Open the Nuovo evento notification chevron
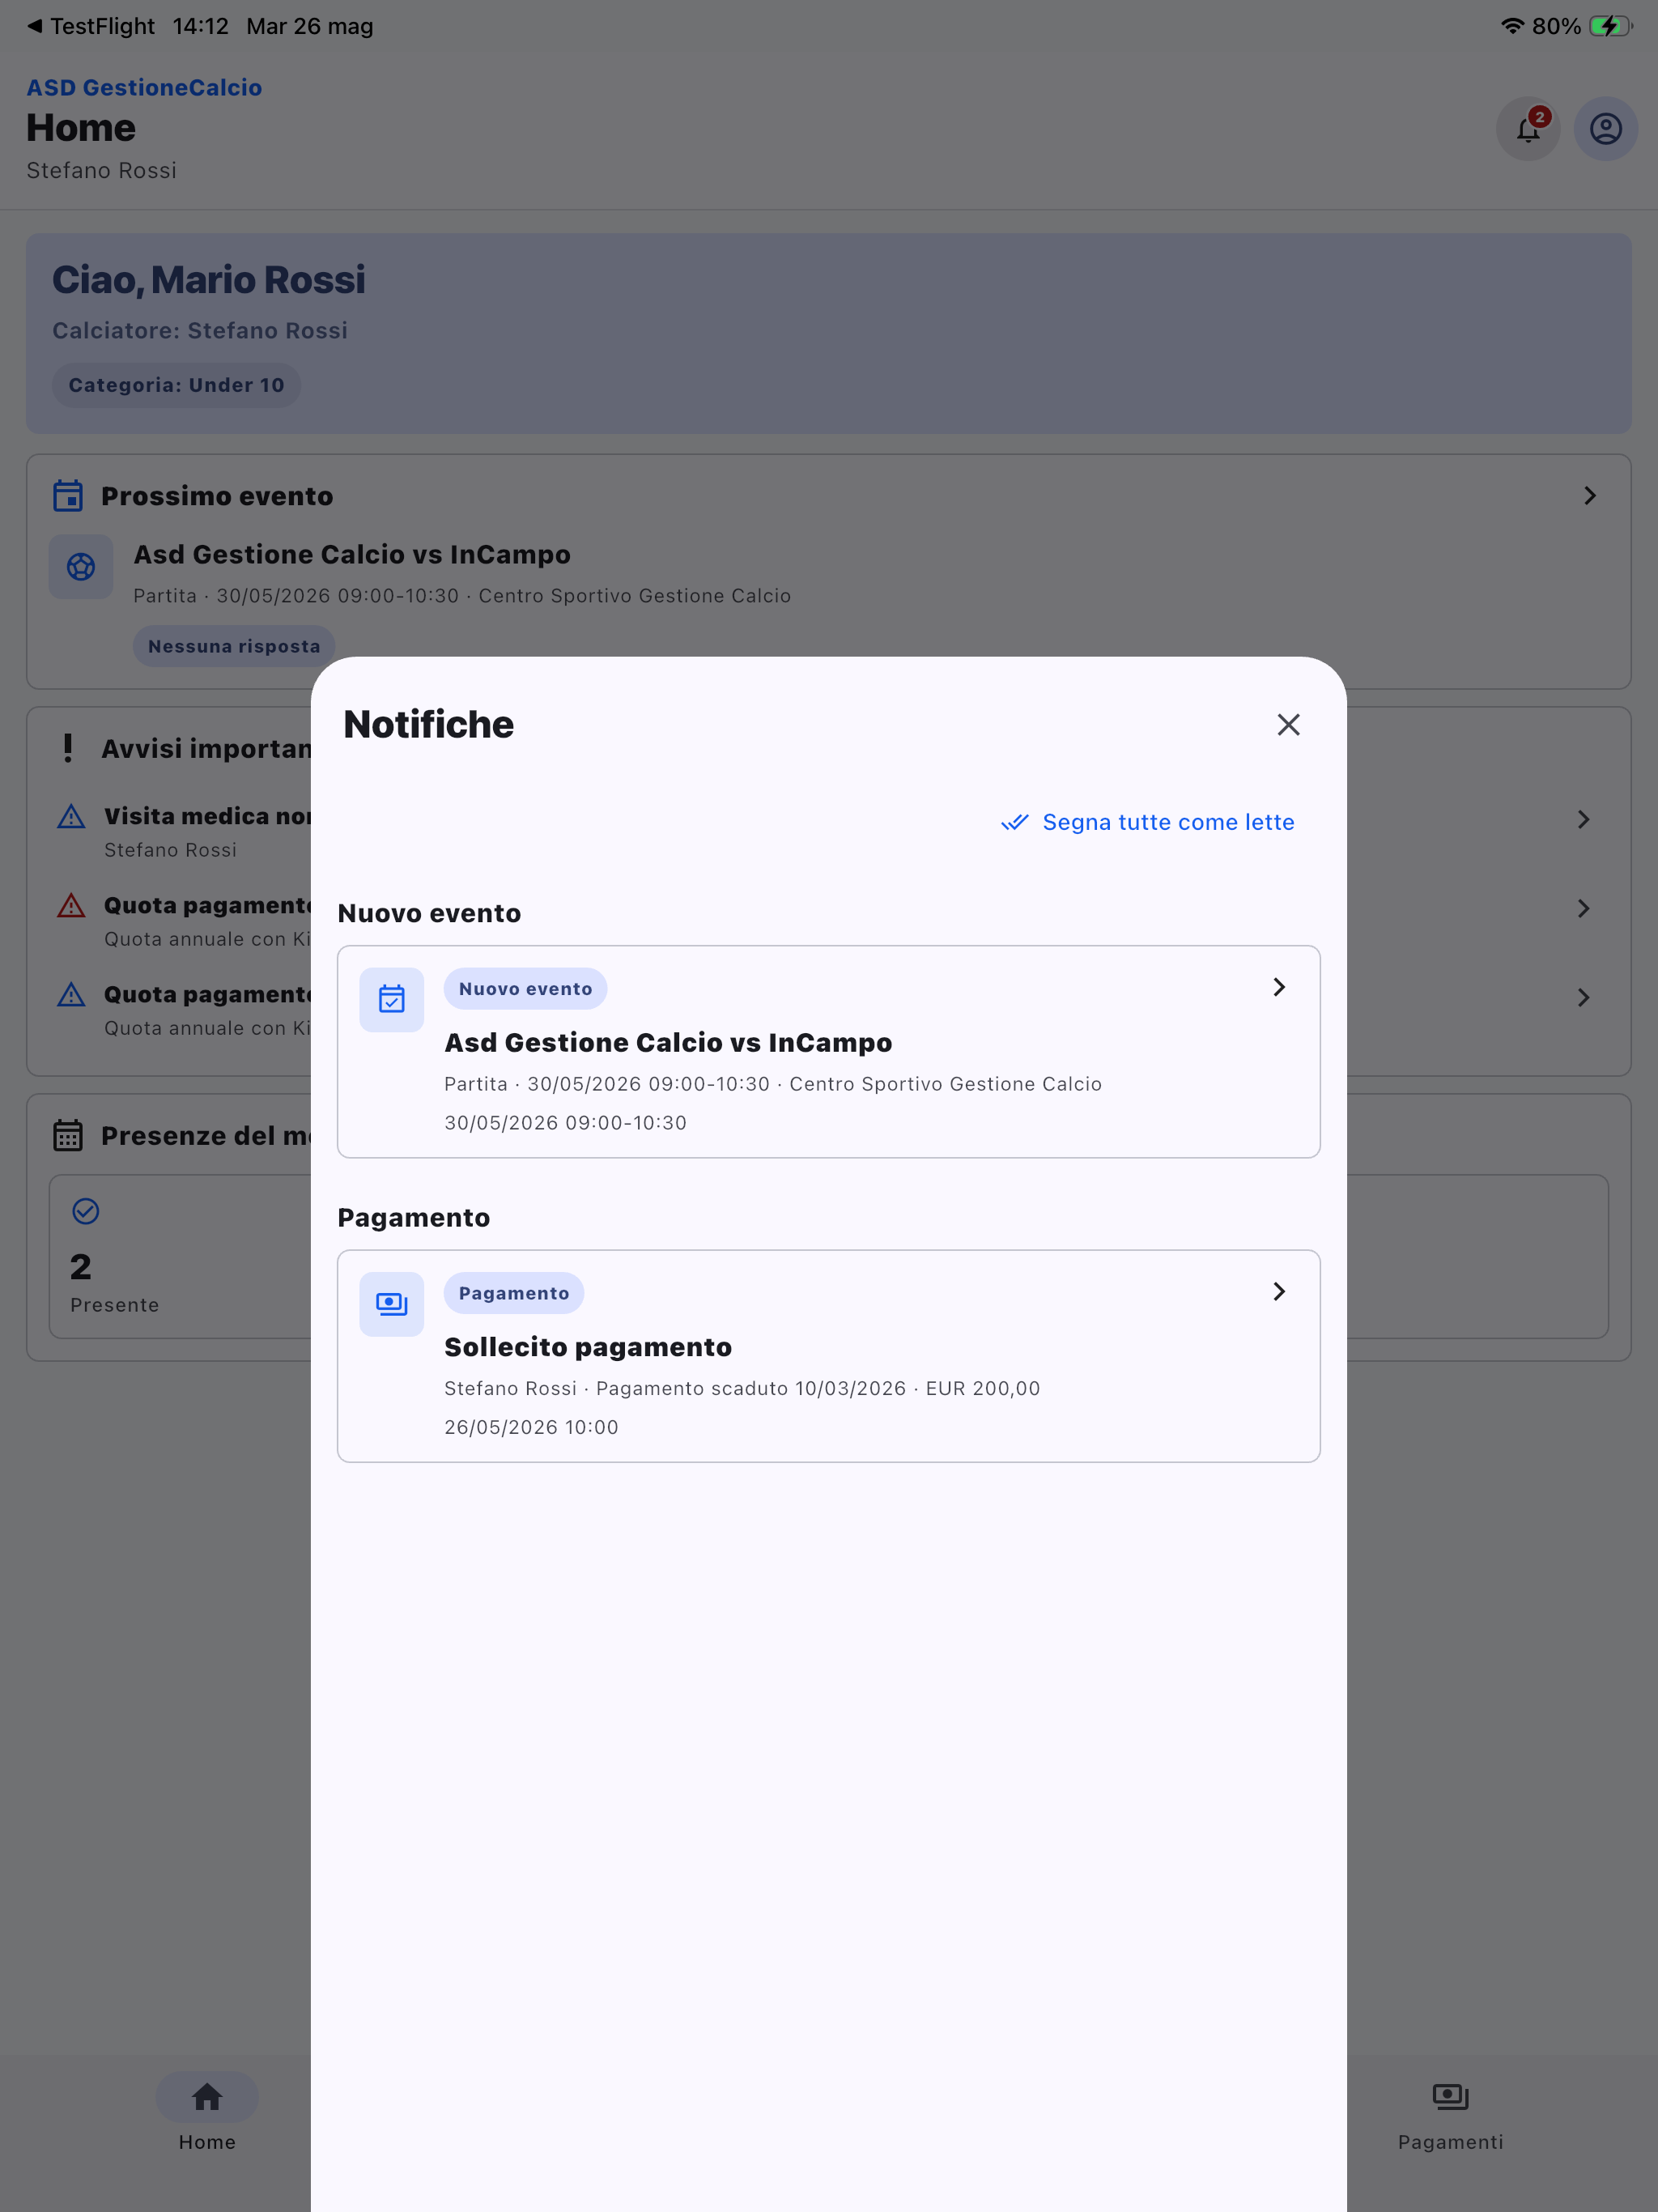This screenshot has height=2212, width=1658. (x=1279, y=987)
